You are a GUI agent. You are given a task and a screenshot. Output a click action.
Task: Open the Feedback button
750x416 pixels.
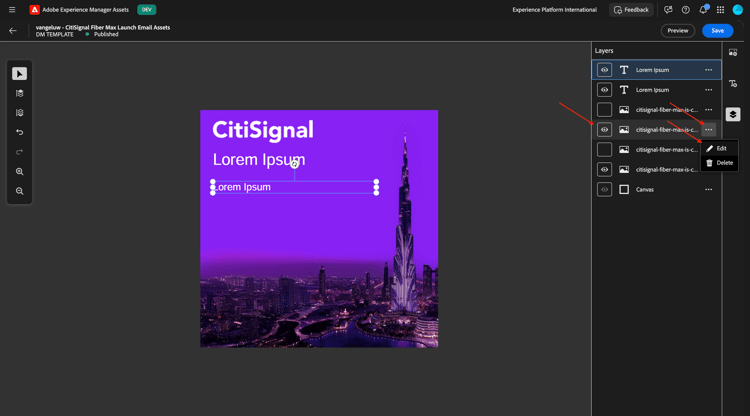click(x=631, y=10)
